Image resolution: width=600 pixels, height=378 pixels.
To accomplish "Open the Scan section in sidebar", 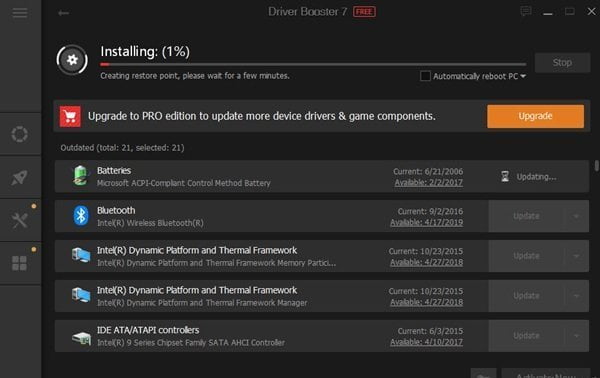I will coord(20,134).
